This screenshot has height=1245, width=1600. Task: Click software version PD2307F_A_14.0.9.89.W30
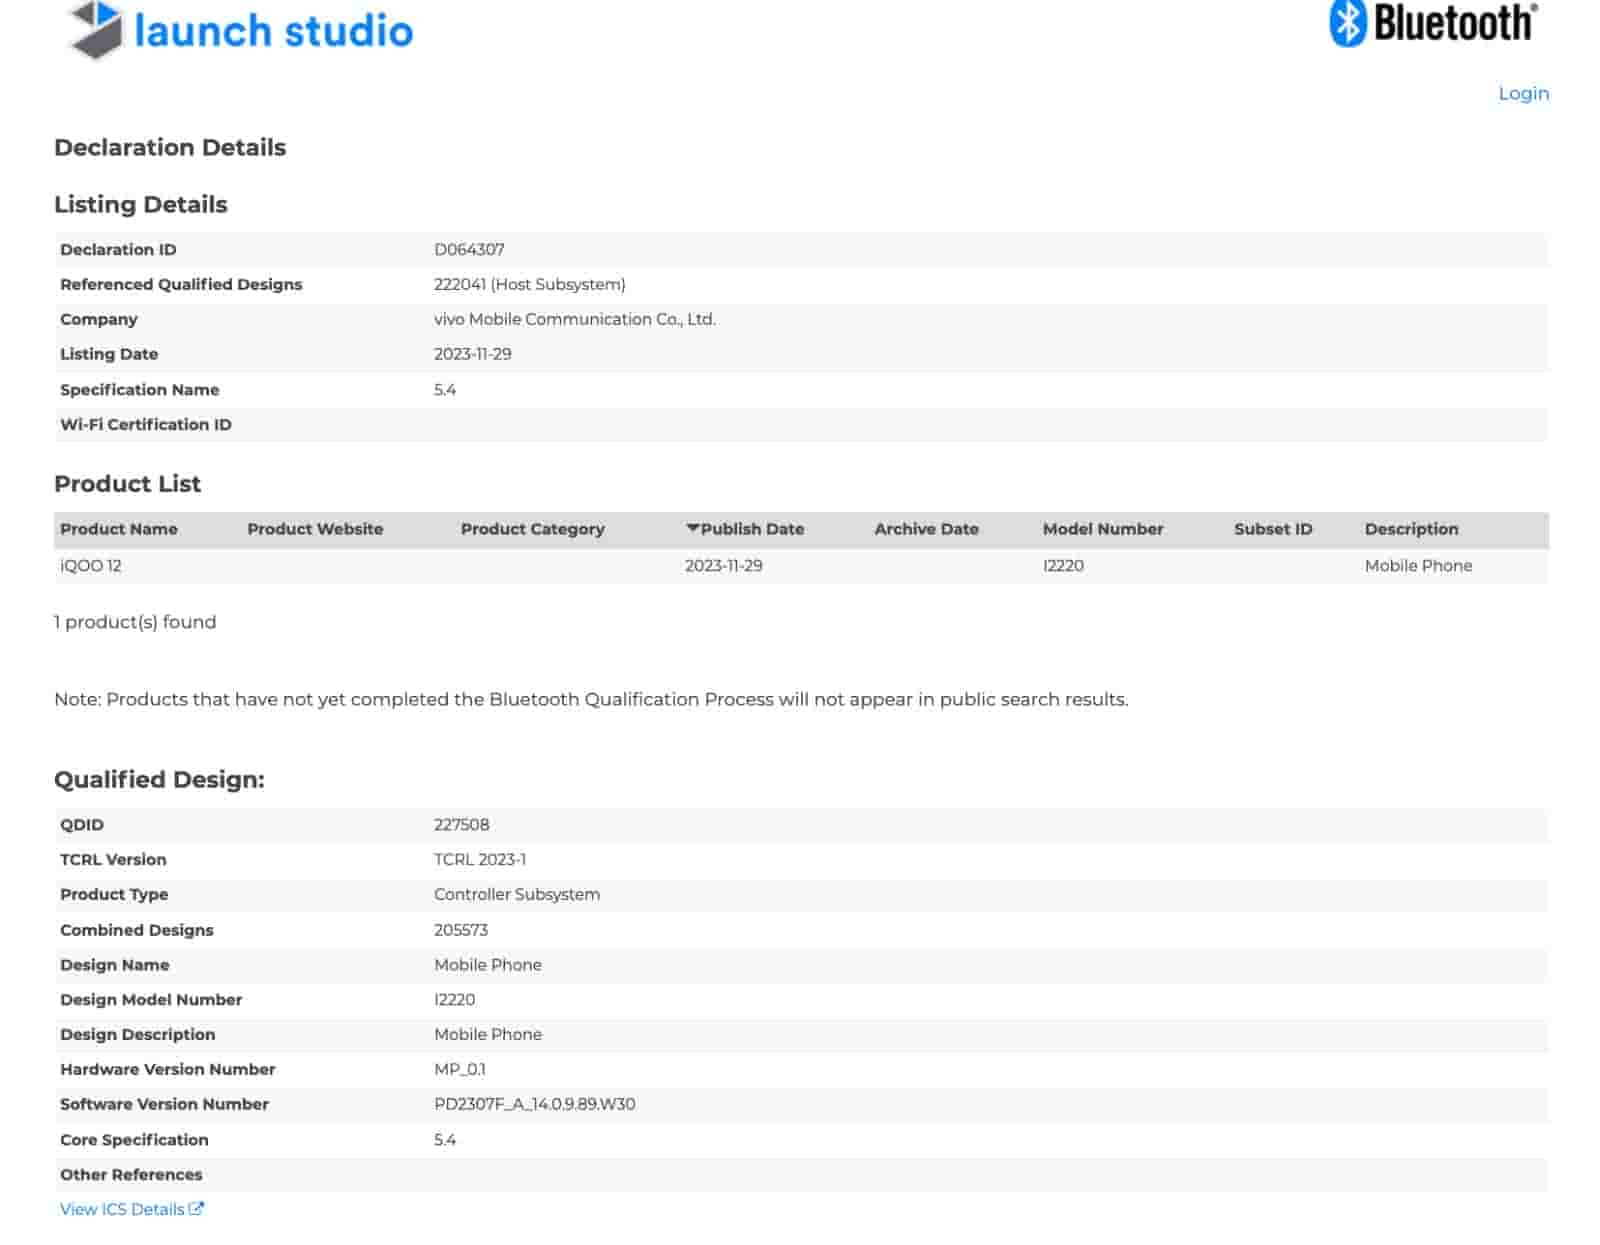[534, 1104]
